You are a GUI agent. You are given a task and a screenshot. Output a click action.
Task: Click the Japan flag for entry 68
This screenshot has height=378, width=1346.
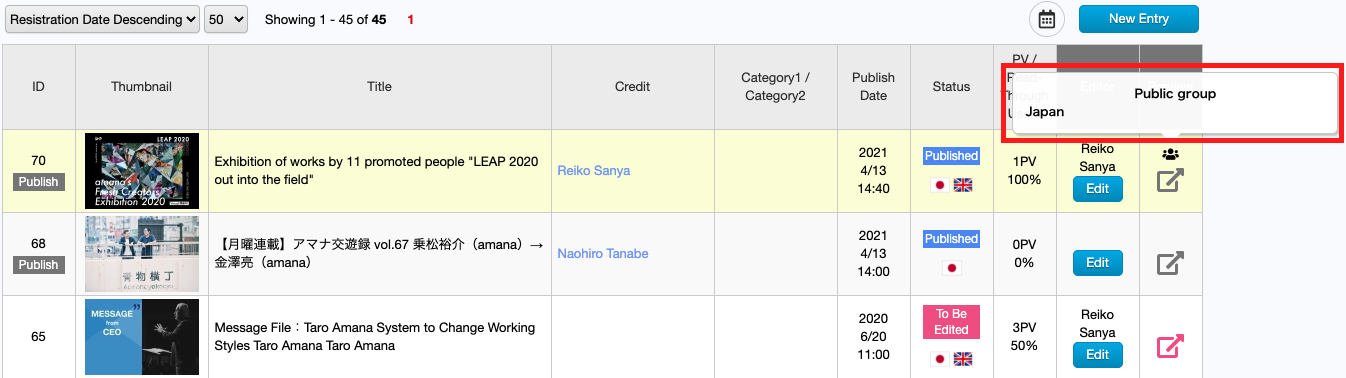tap(951, 268)
